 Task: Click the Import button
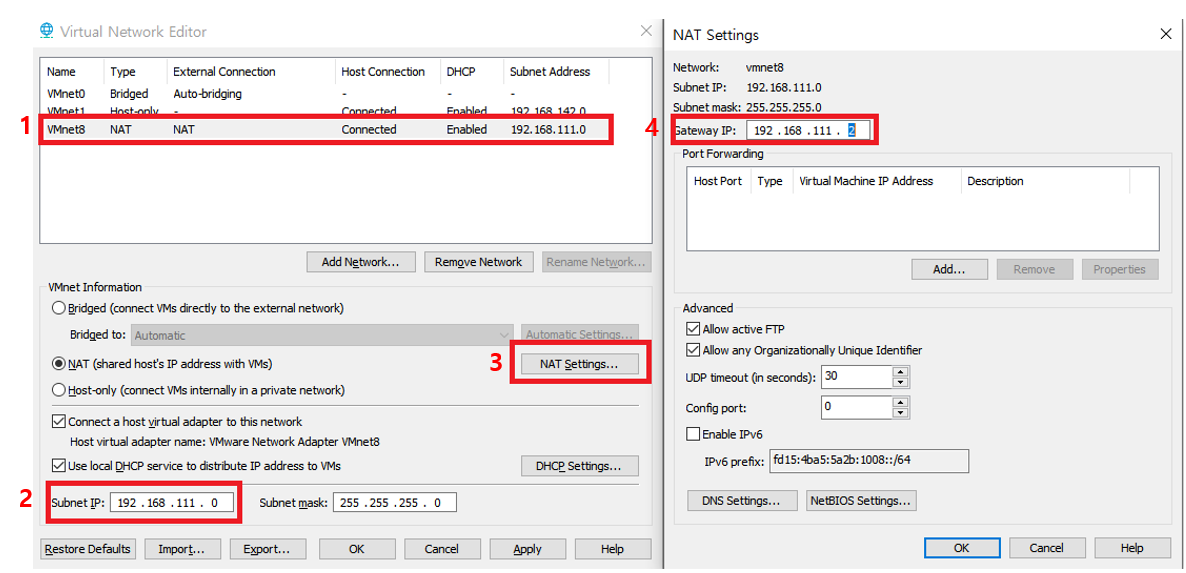pyautogui.click(x=182, y=549)
